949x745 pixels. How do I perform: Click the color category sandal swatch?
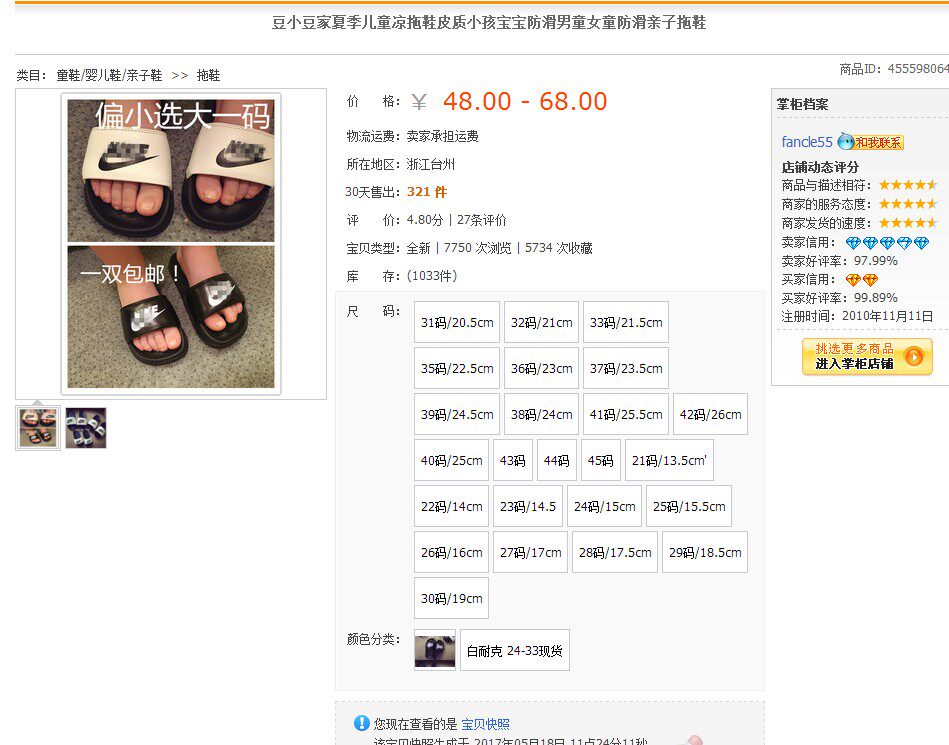[435, 650]
